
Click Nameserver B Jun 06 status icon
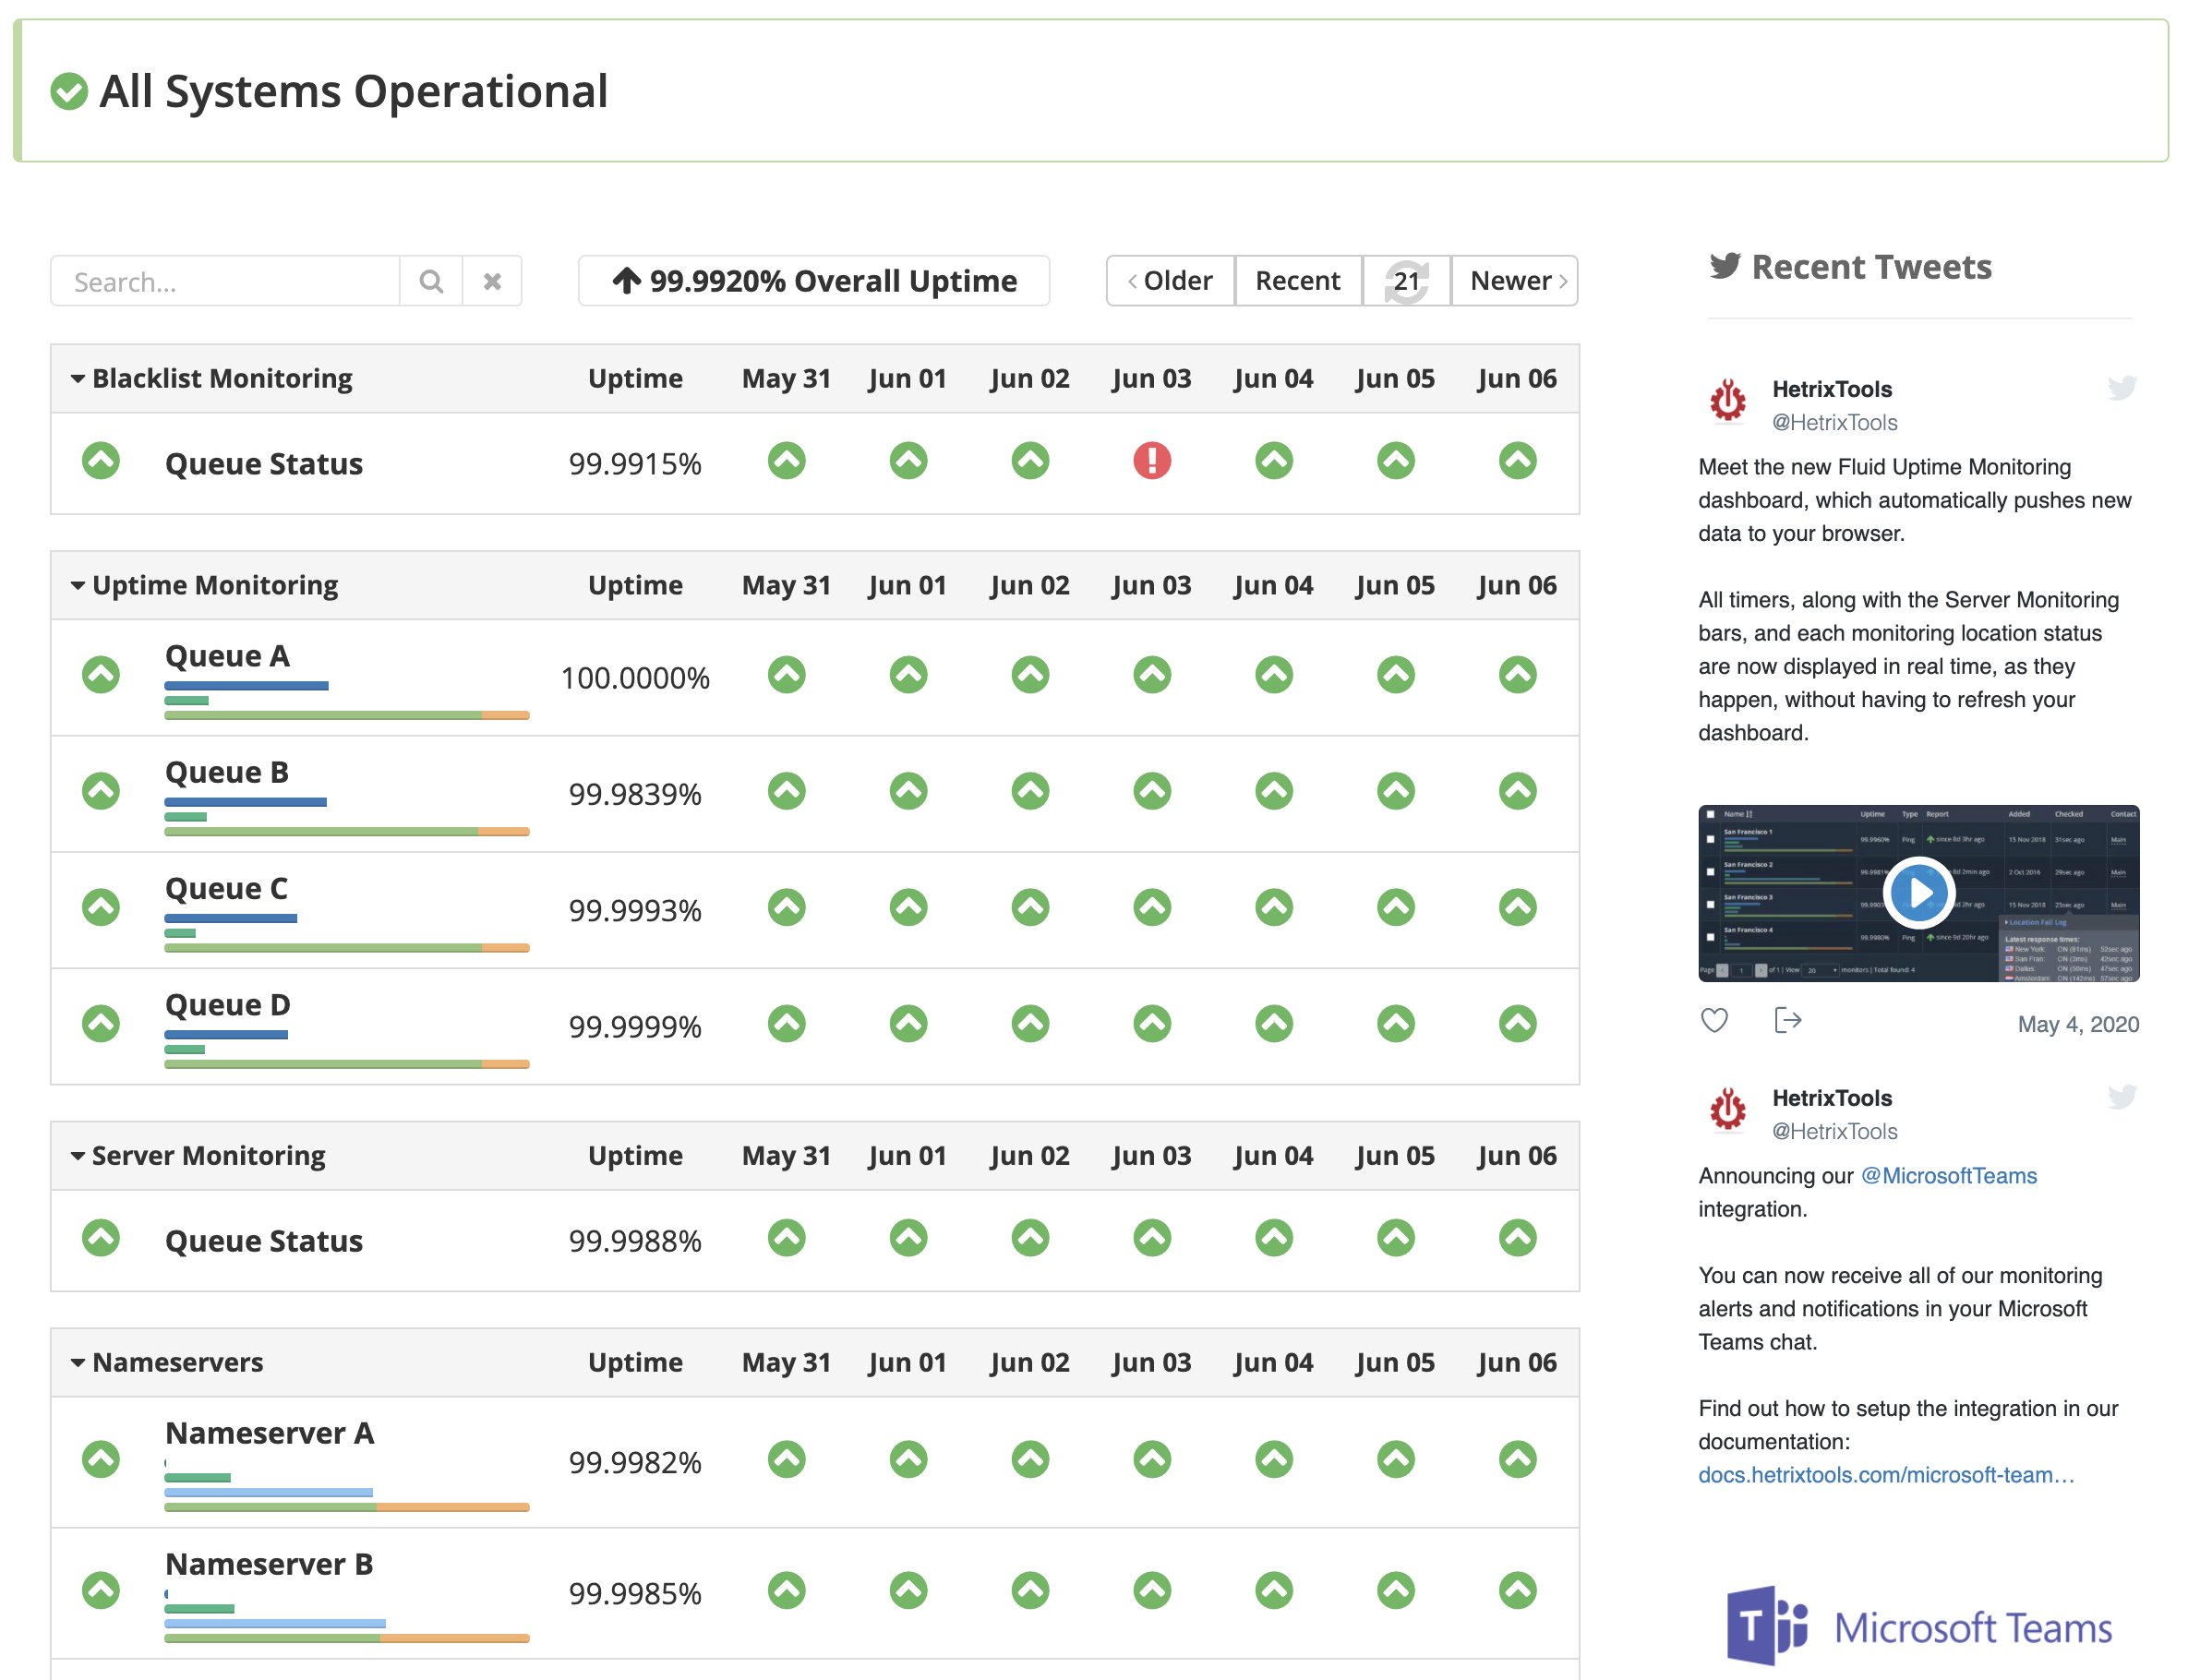click(x=1517, y=1590)
